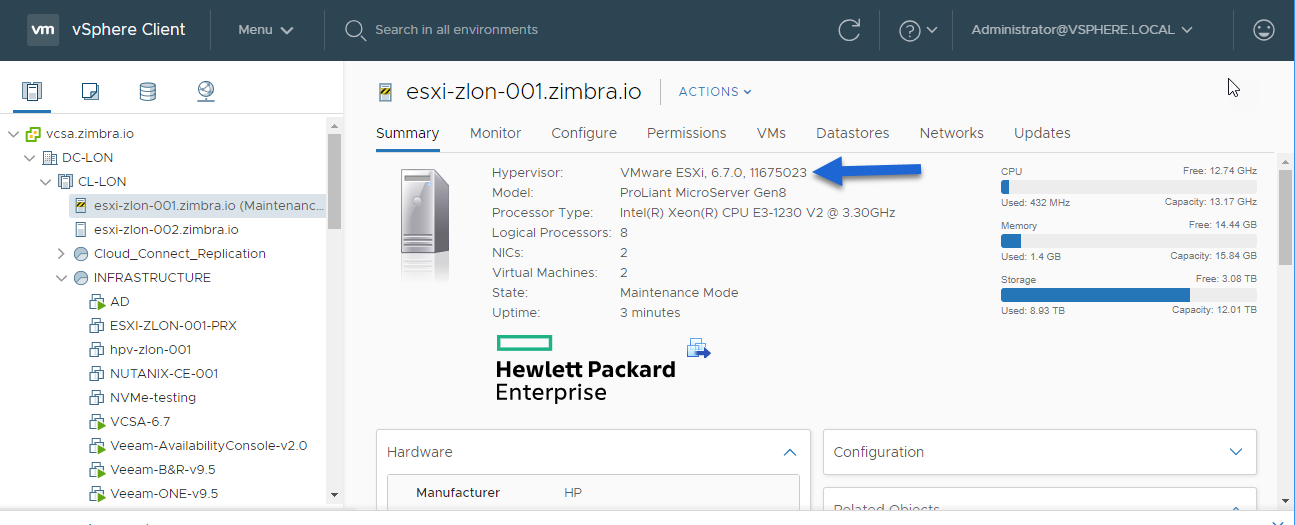The image size is (1295, 525).
Task: Click the ESXI-ZLON-001-PRX VM icon
Action: [97, 326]
